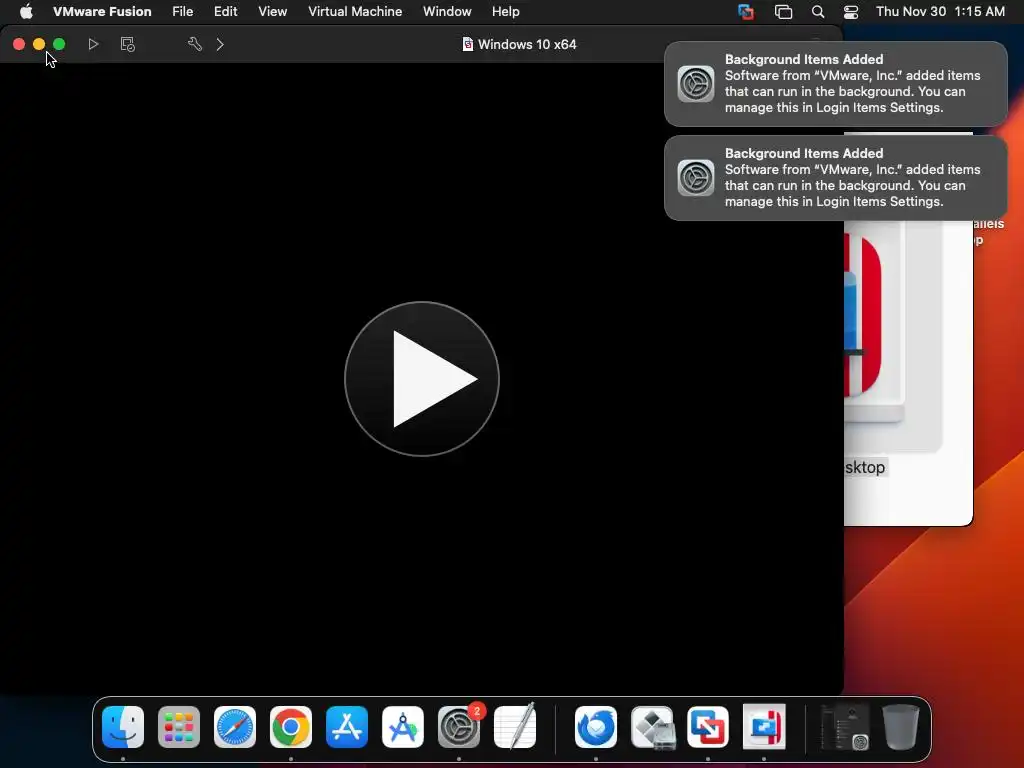Open the File menu
The height and width of the screenshot is (768, 1024).
coord(182,11)
